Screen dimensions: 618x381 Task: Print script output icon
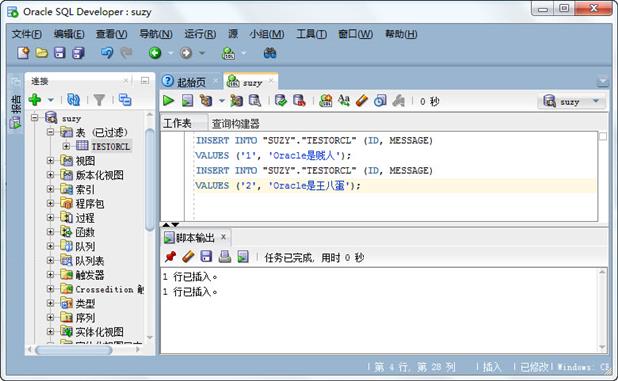(225, 257)
